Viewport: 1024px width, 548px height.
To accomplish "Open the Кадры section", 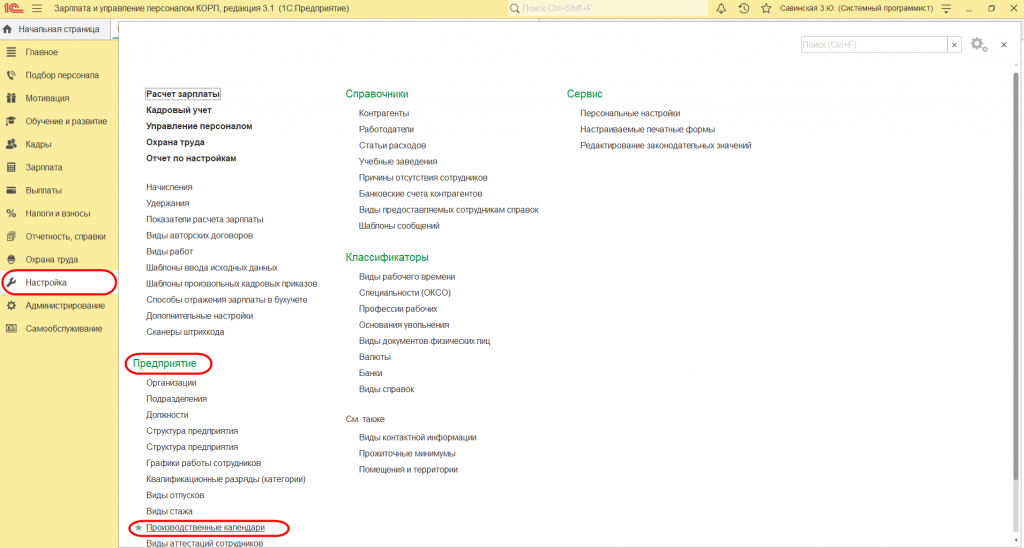I will pos(39,144).
